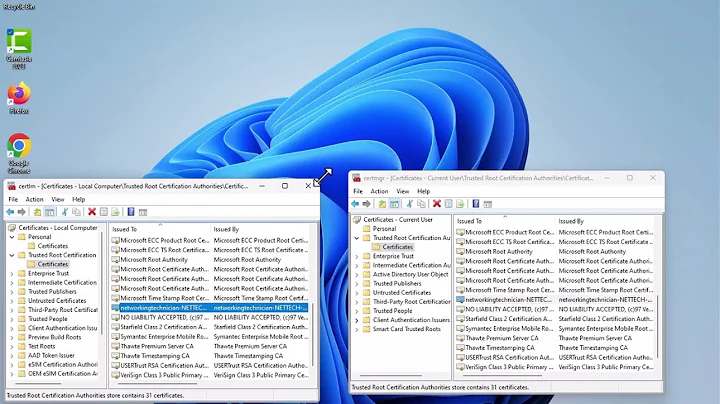Open Action menu in certlm window

pyautogui.click(x=34, y=199)
